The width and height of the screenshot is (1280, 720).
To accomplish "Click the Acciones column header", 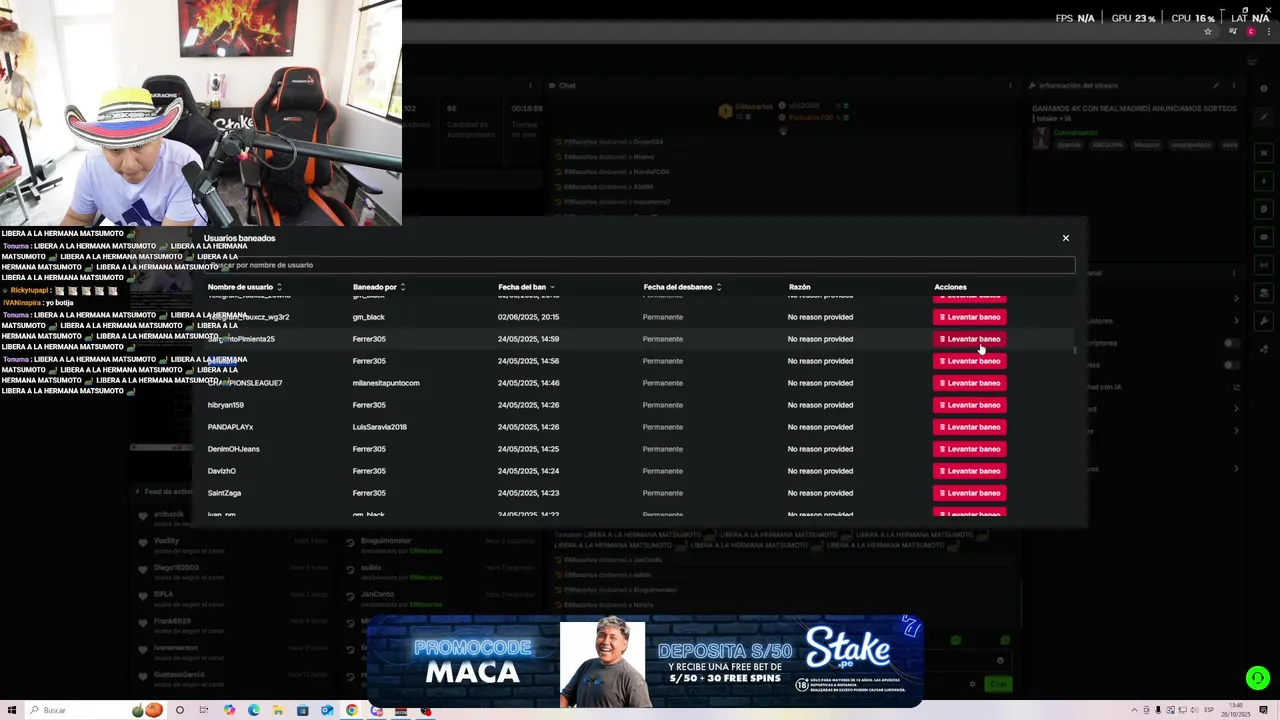I will click(950, 287).
